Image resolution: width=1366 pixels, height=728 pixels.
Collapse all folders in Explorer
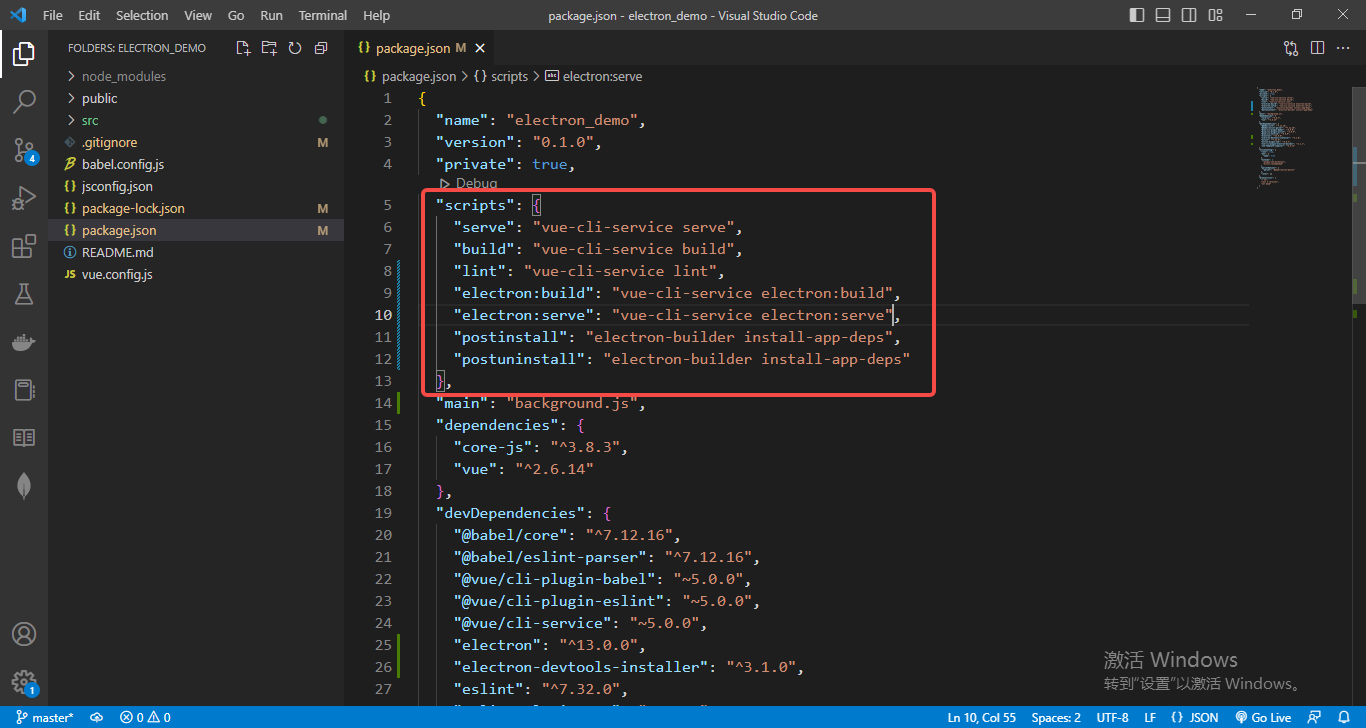coord(321,48)
